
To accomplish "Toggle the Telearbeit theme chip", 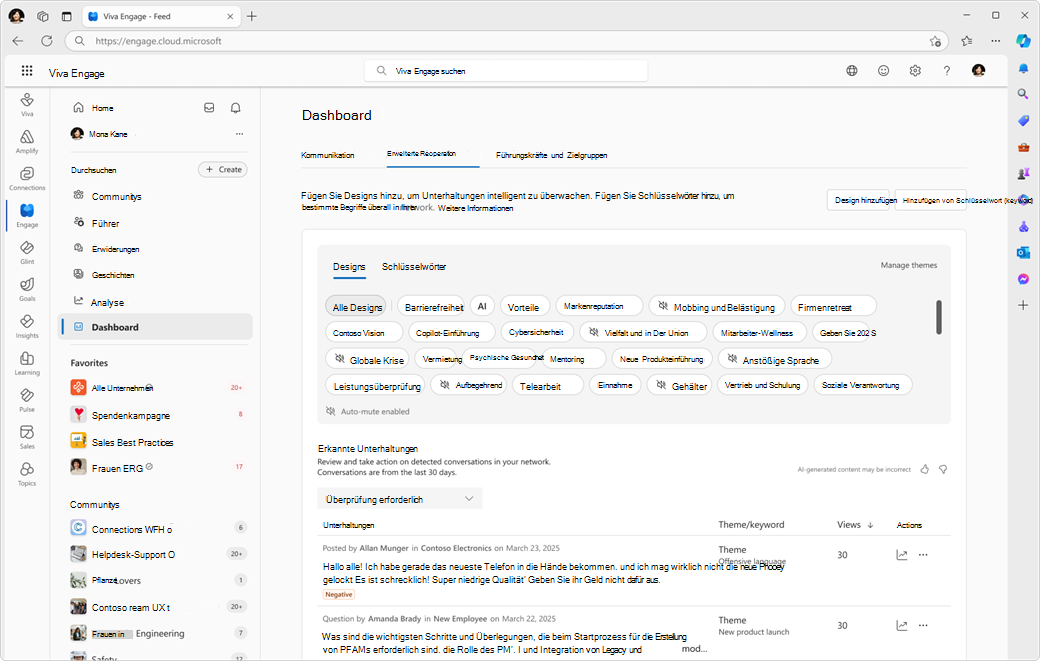I will tap(548, 385).
